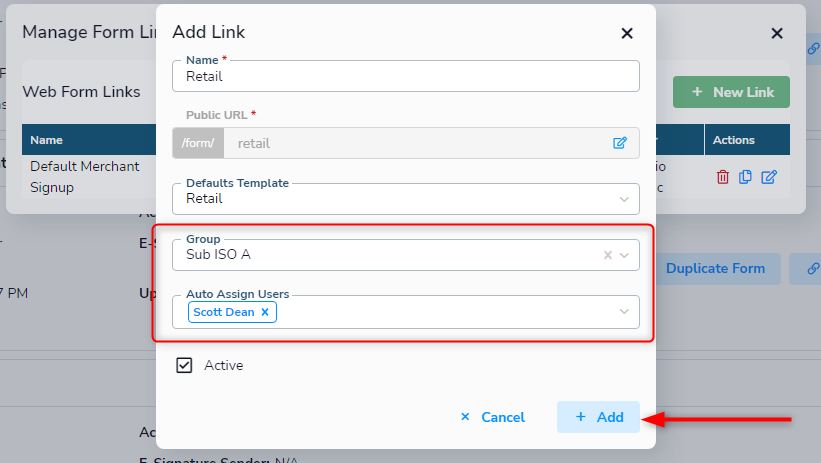This screenshot has width=821, height=463.
Task: Close the Add Link dialog
Action: [627, 34]
